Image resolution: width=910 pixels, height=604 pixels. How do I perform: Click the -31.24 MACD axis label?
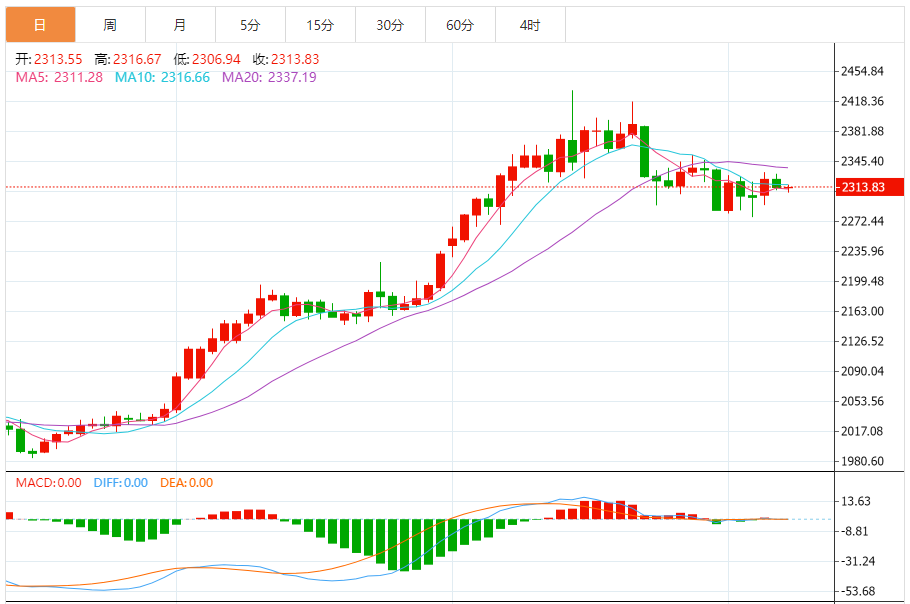pyautogui.click(x=858, y=562)
